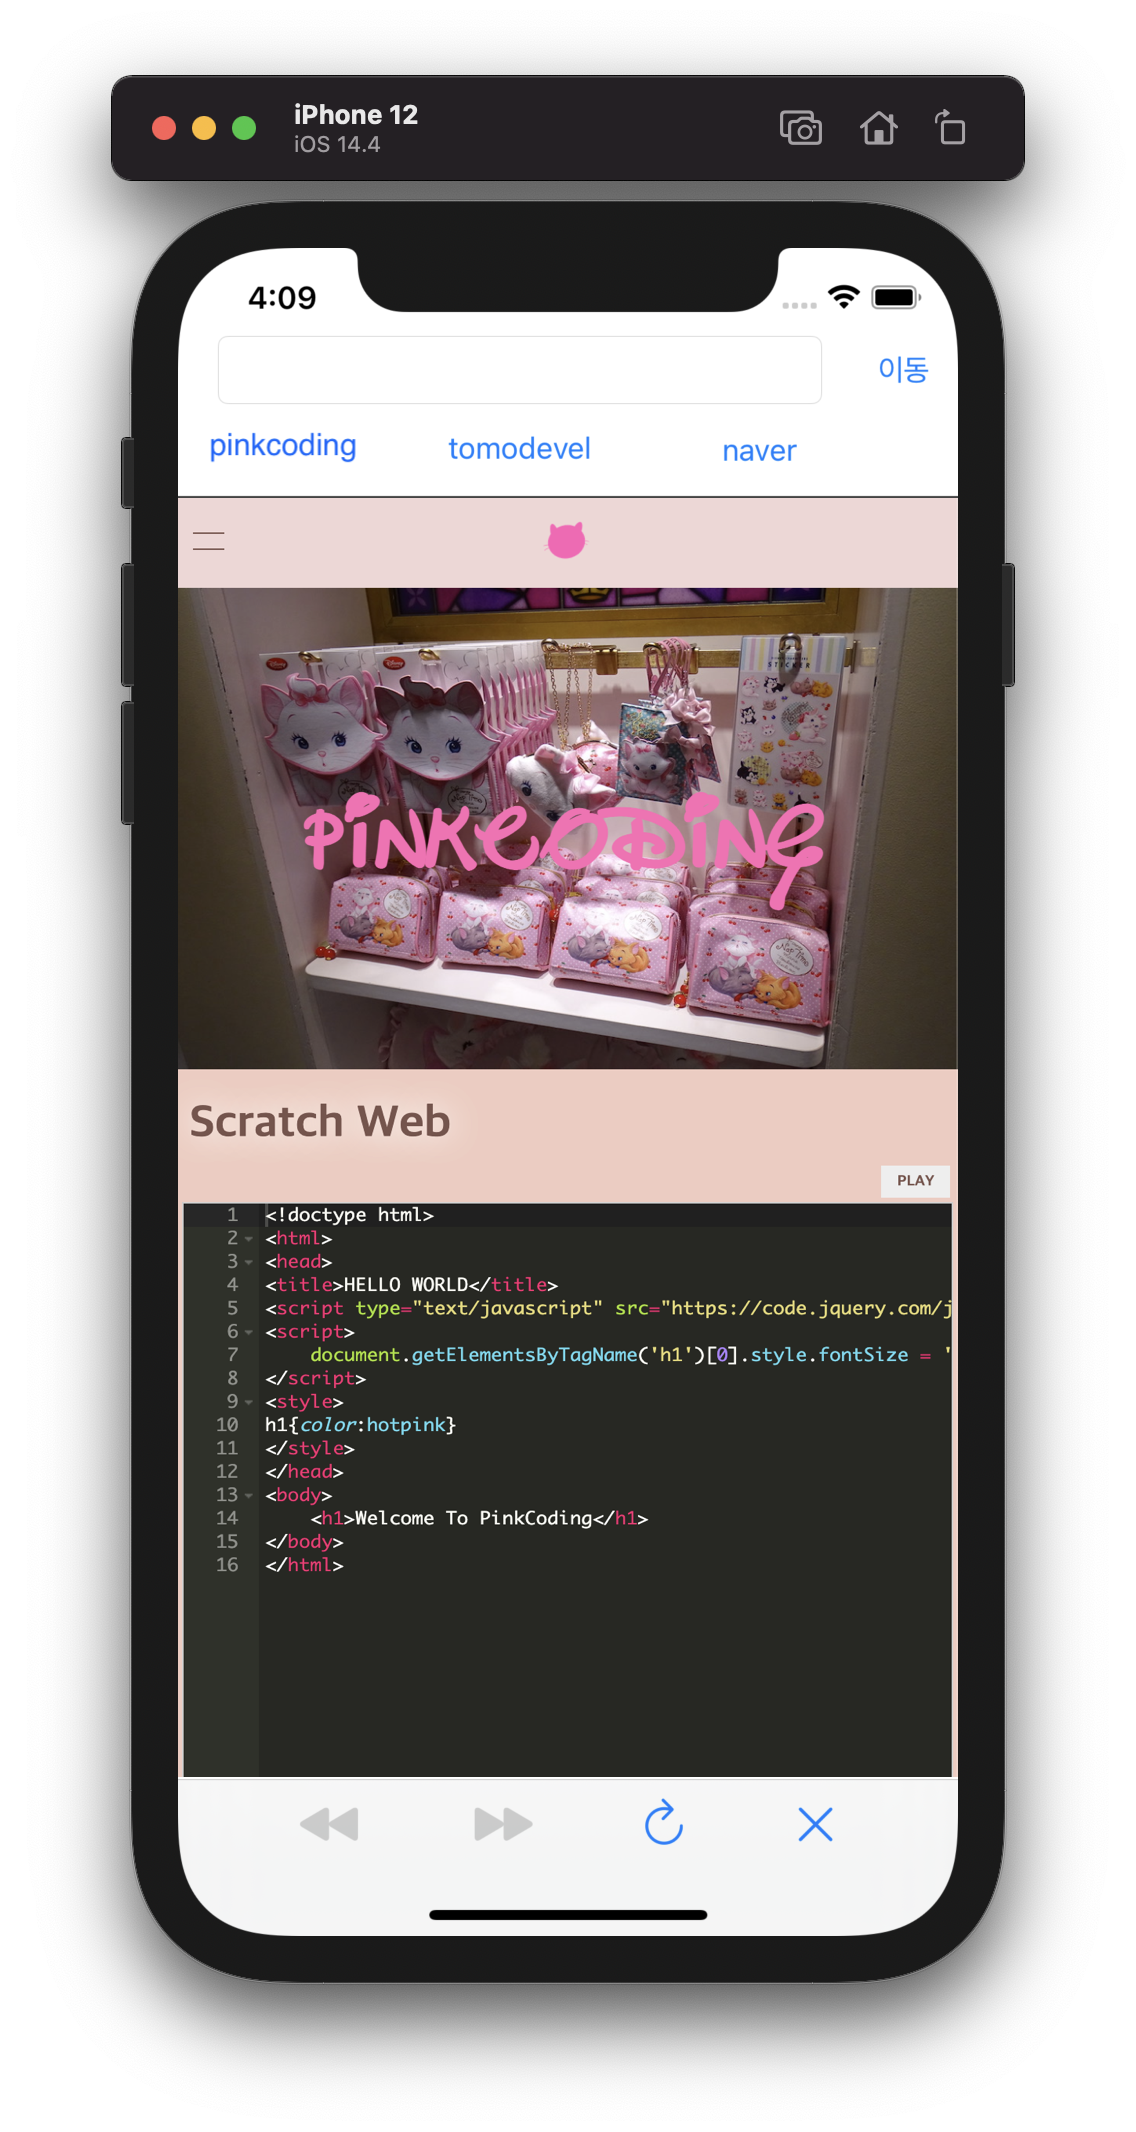Image resolution: width=1136 pixels, height=2132 pixels.
Task: Tap the pink cat logo
Action: (566, 540)
